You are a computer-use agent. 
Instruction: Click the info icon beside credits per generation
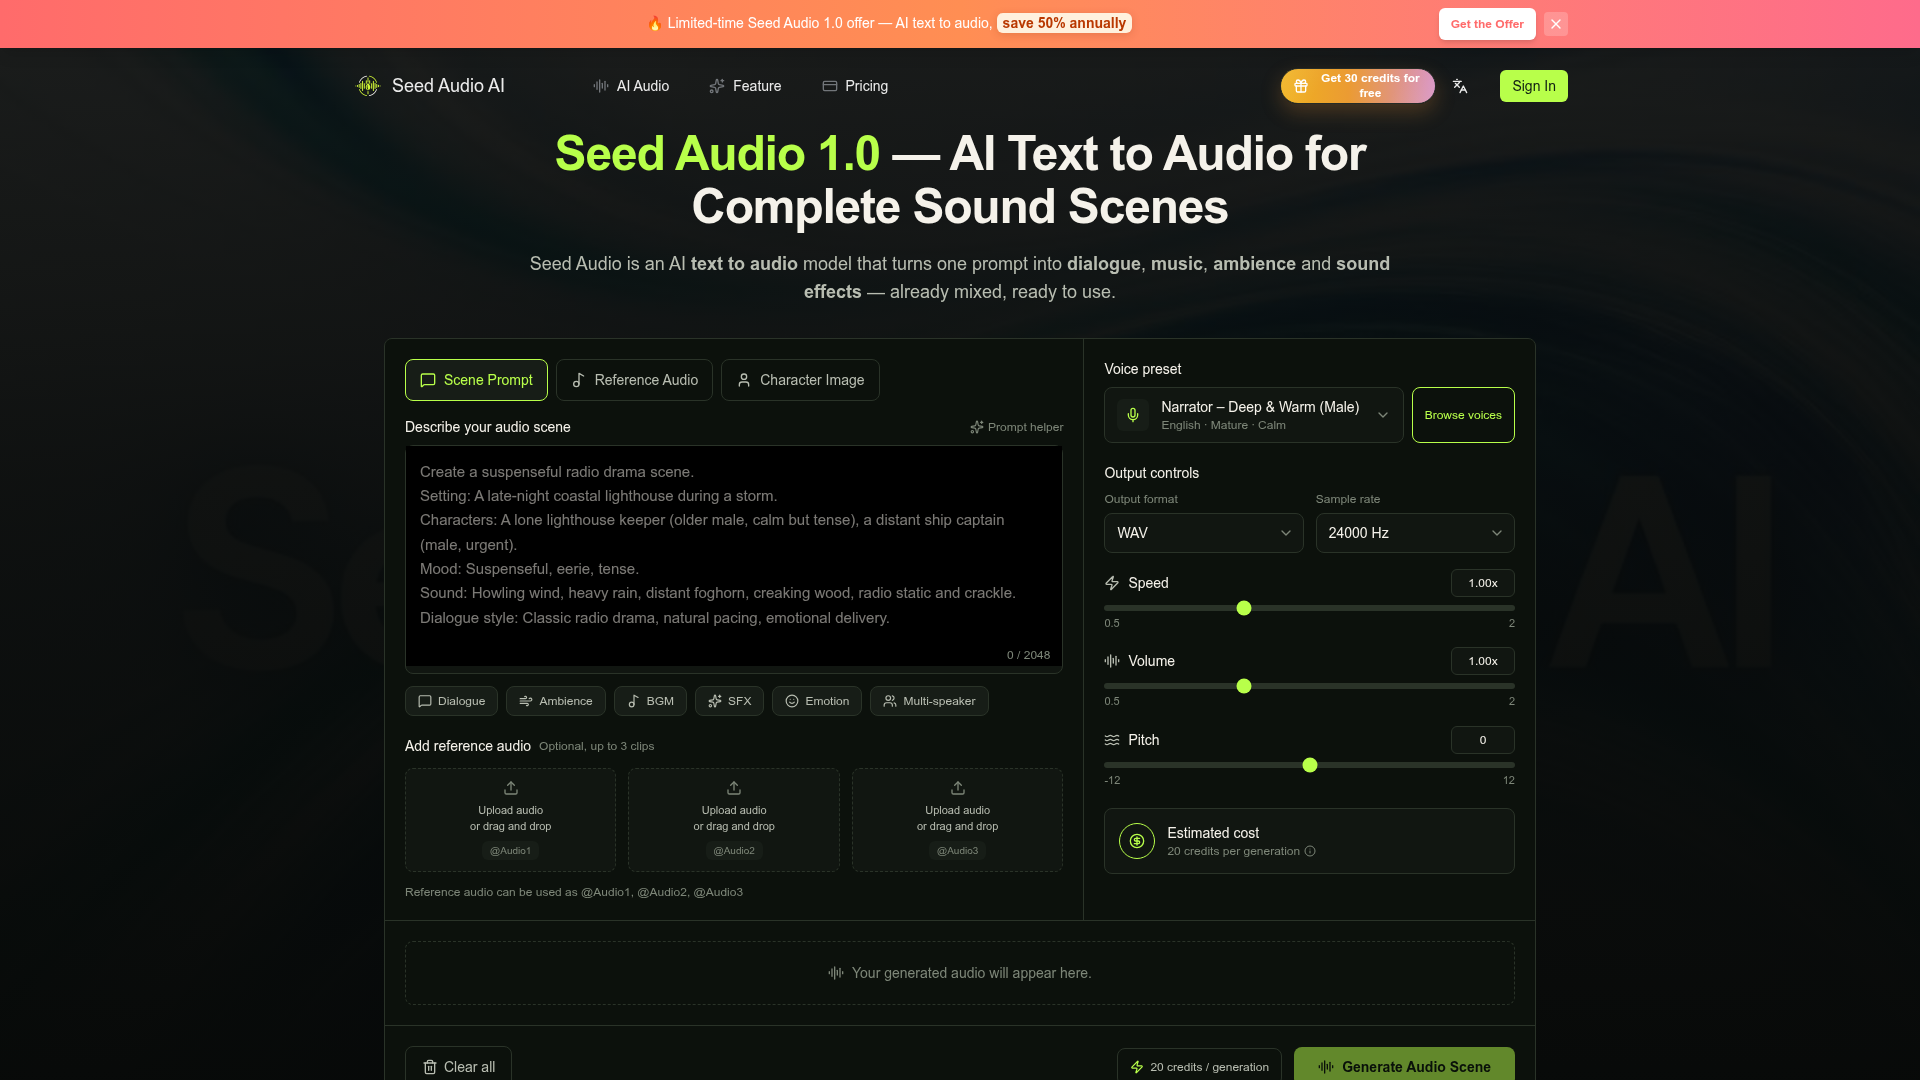click(x=1310, y=851)
